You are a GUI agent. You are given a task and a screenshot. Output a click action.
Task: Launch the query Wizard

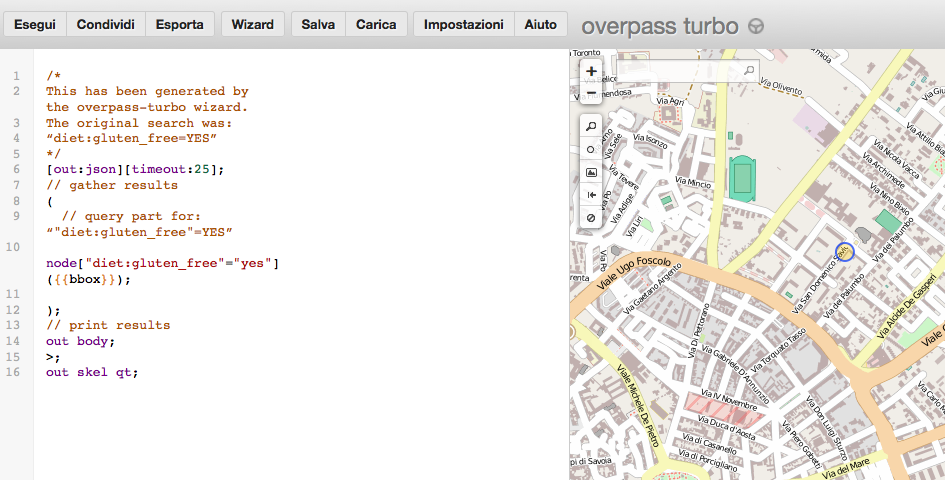click(252, 25)
